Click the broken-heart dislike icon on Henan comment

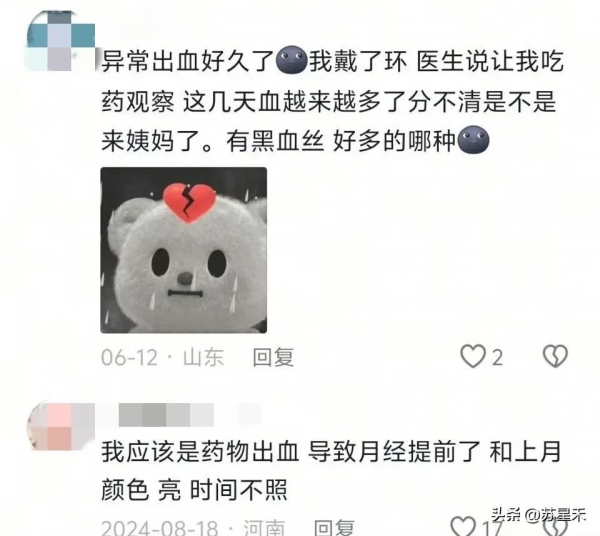[556, 527]
